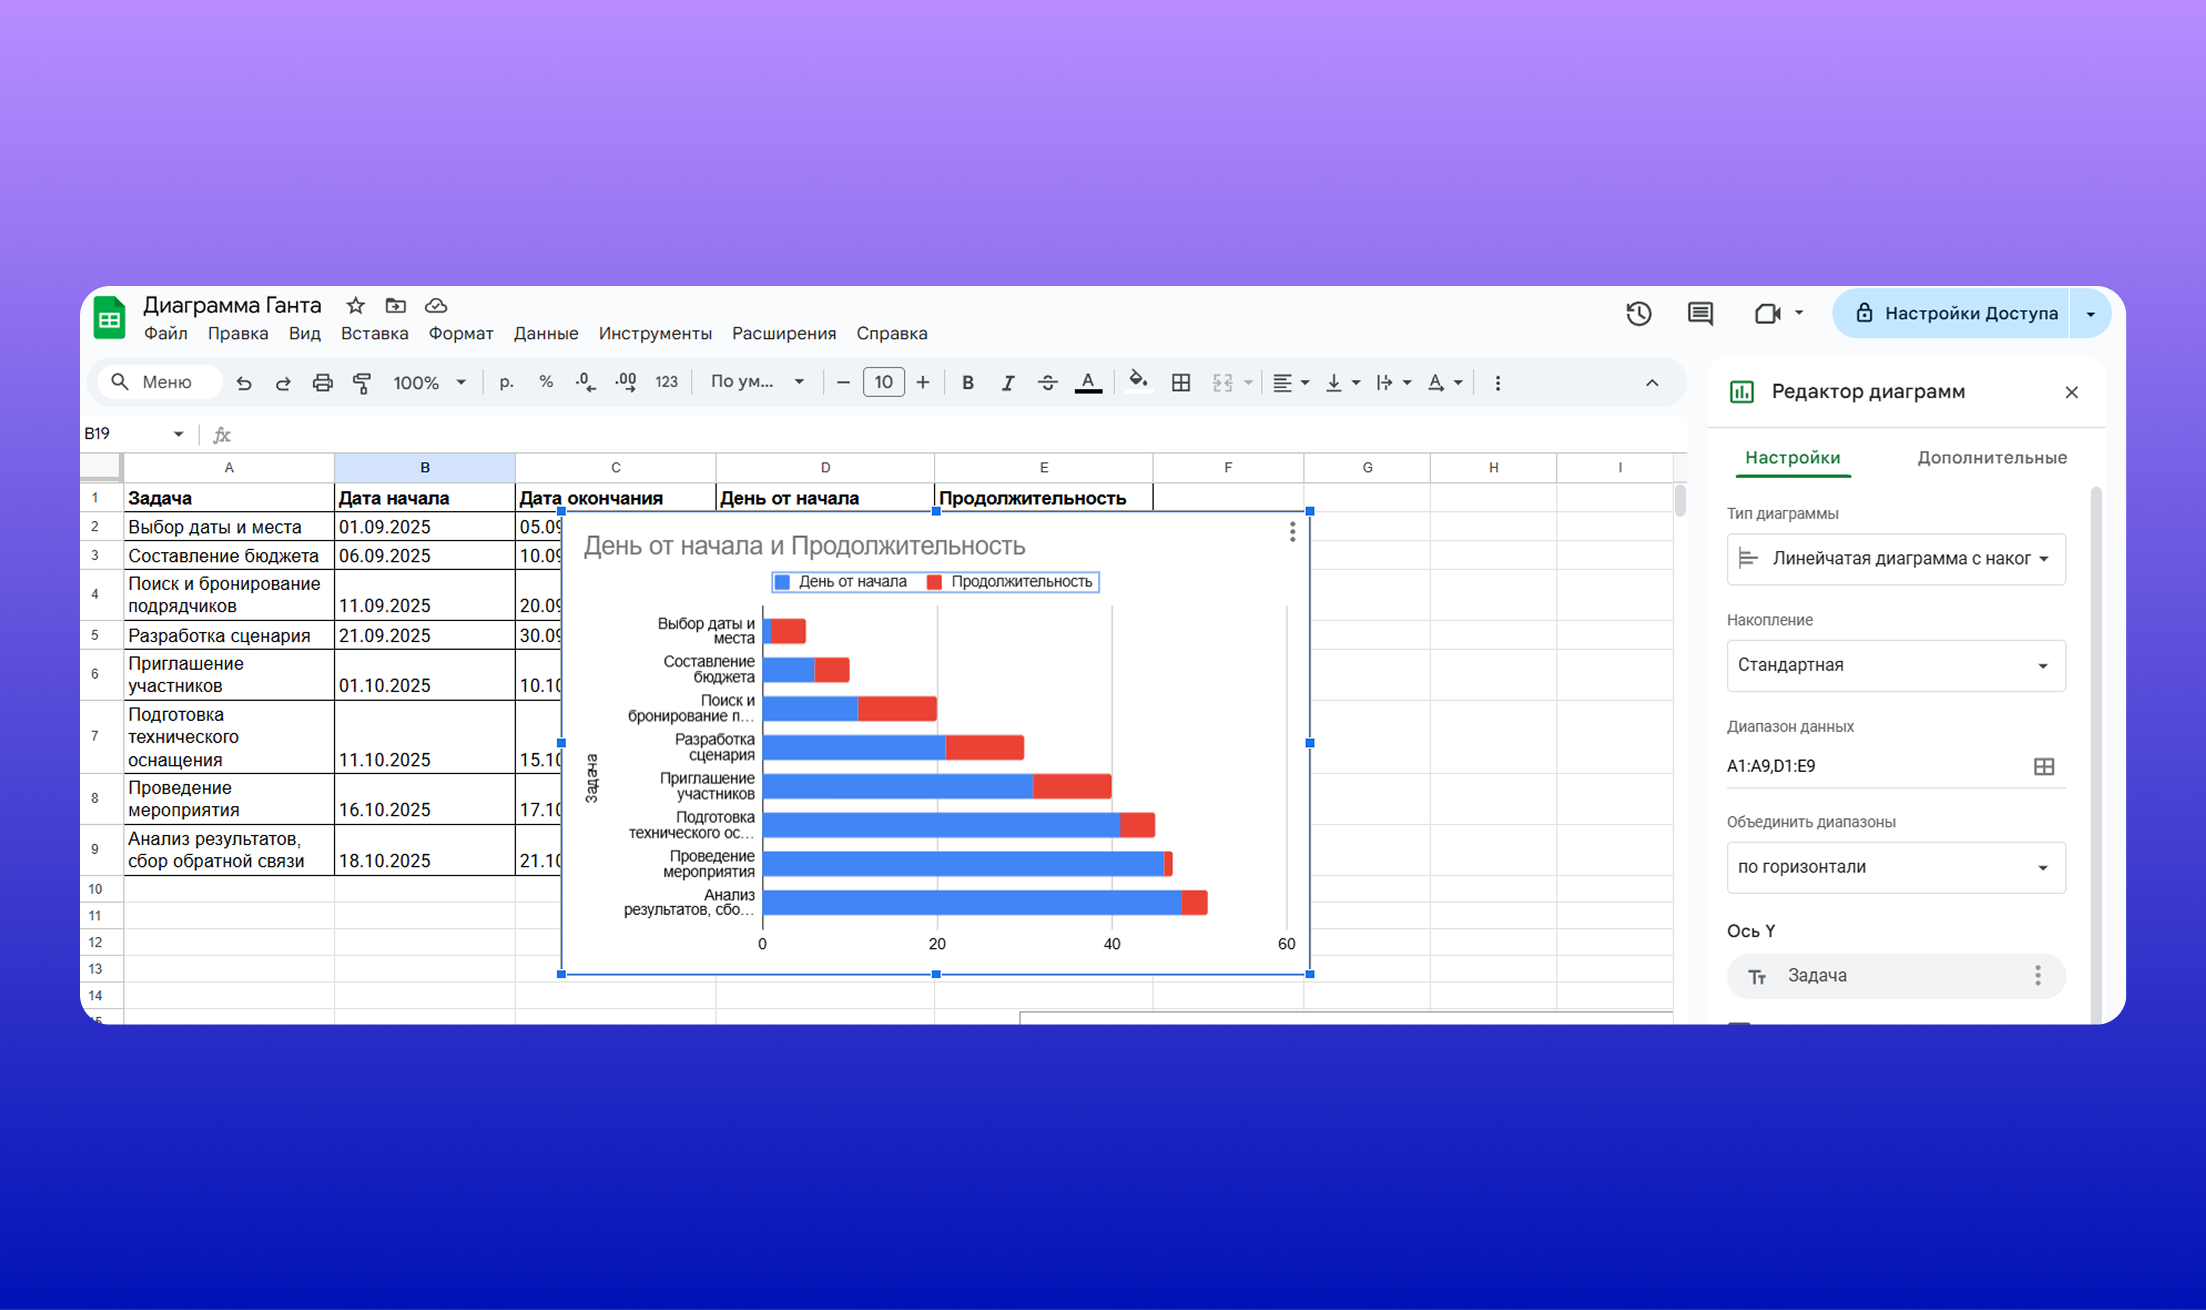
Task: Open the по горизонтали dropdown
Action: (x=1895, y=868)
